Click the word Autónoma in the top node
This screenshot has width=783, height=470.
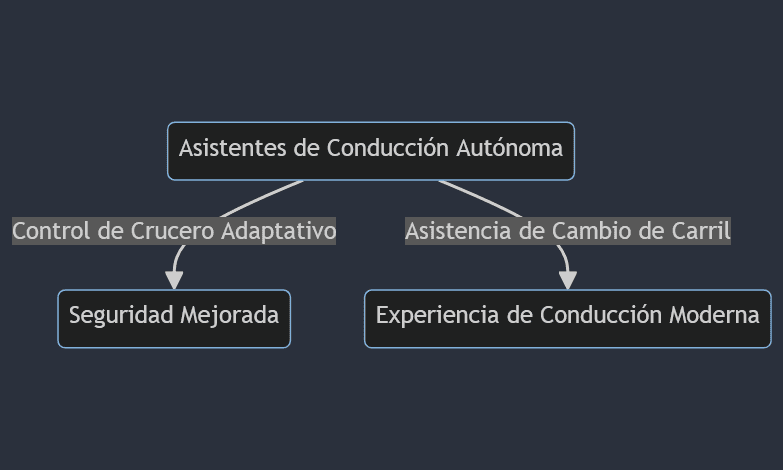click(509, 148)
